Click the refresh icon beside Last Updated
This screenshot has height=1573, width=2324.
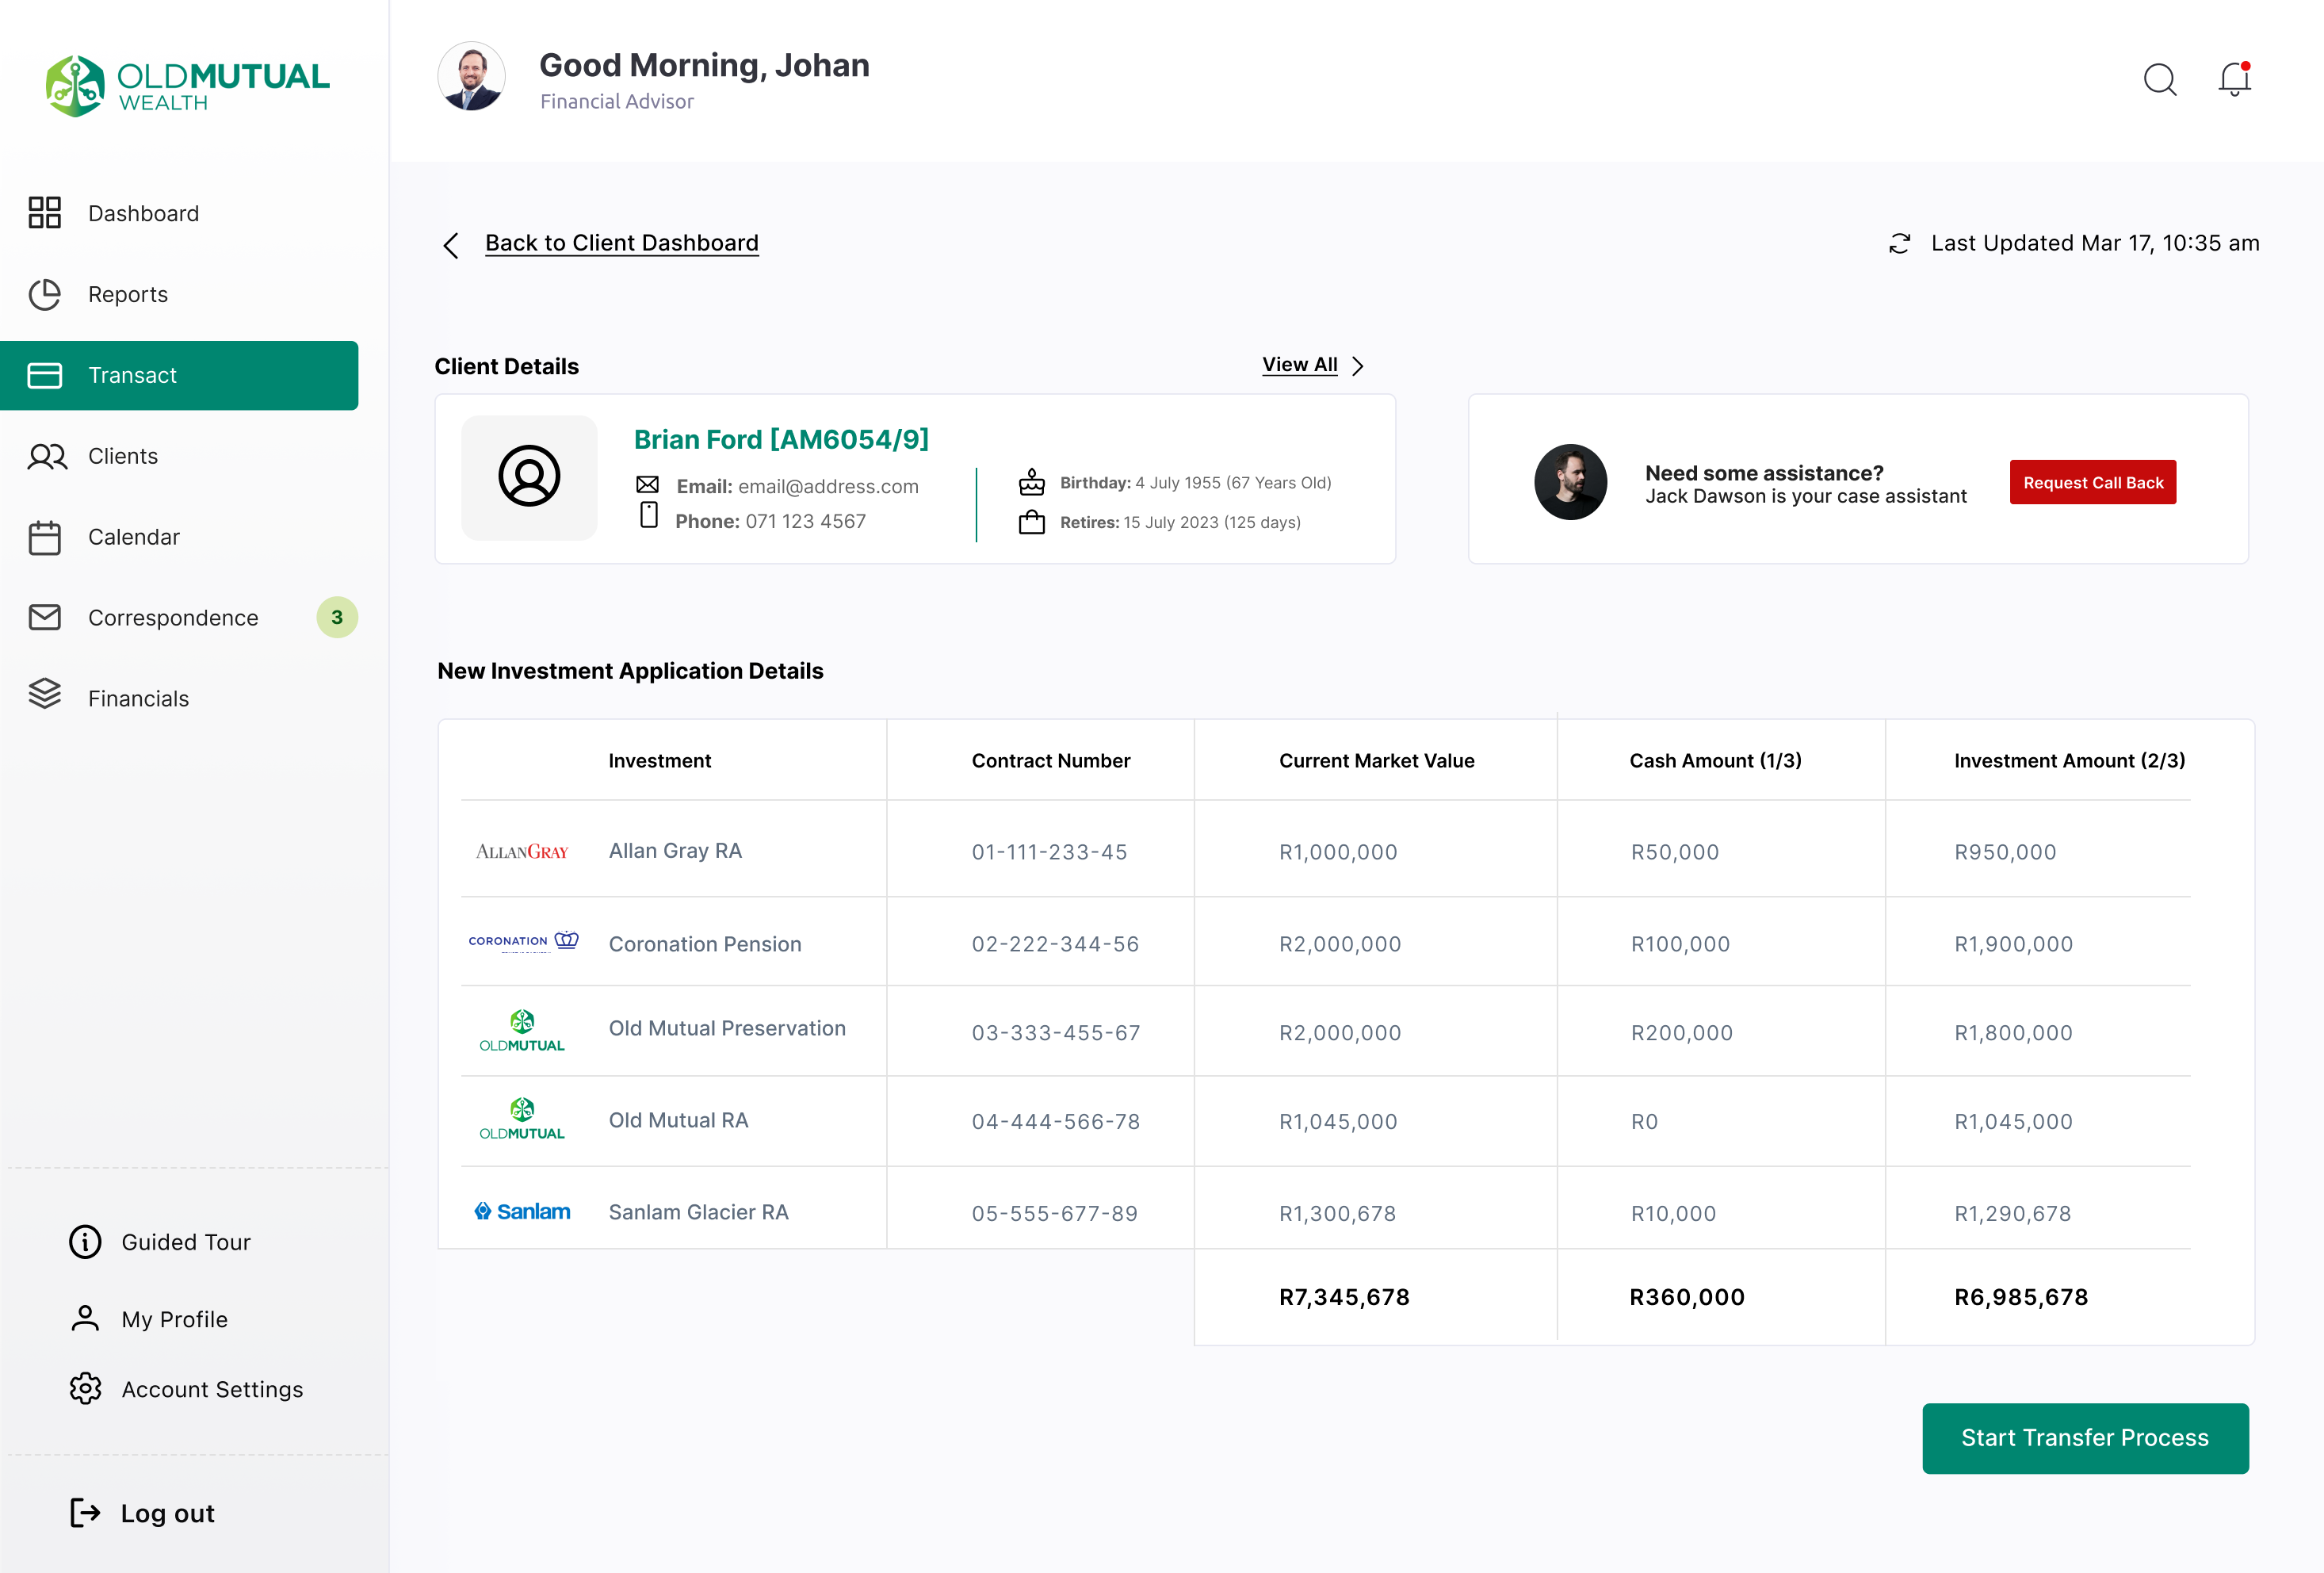(x=1900, y=243)
